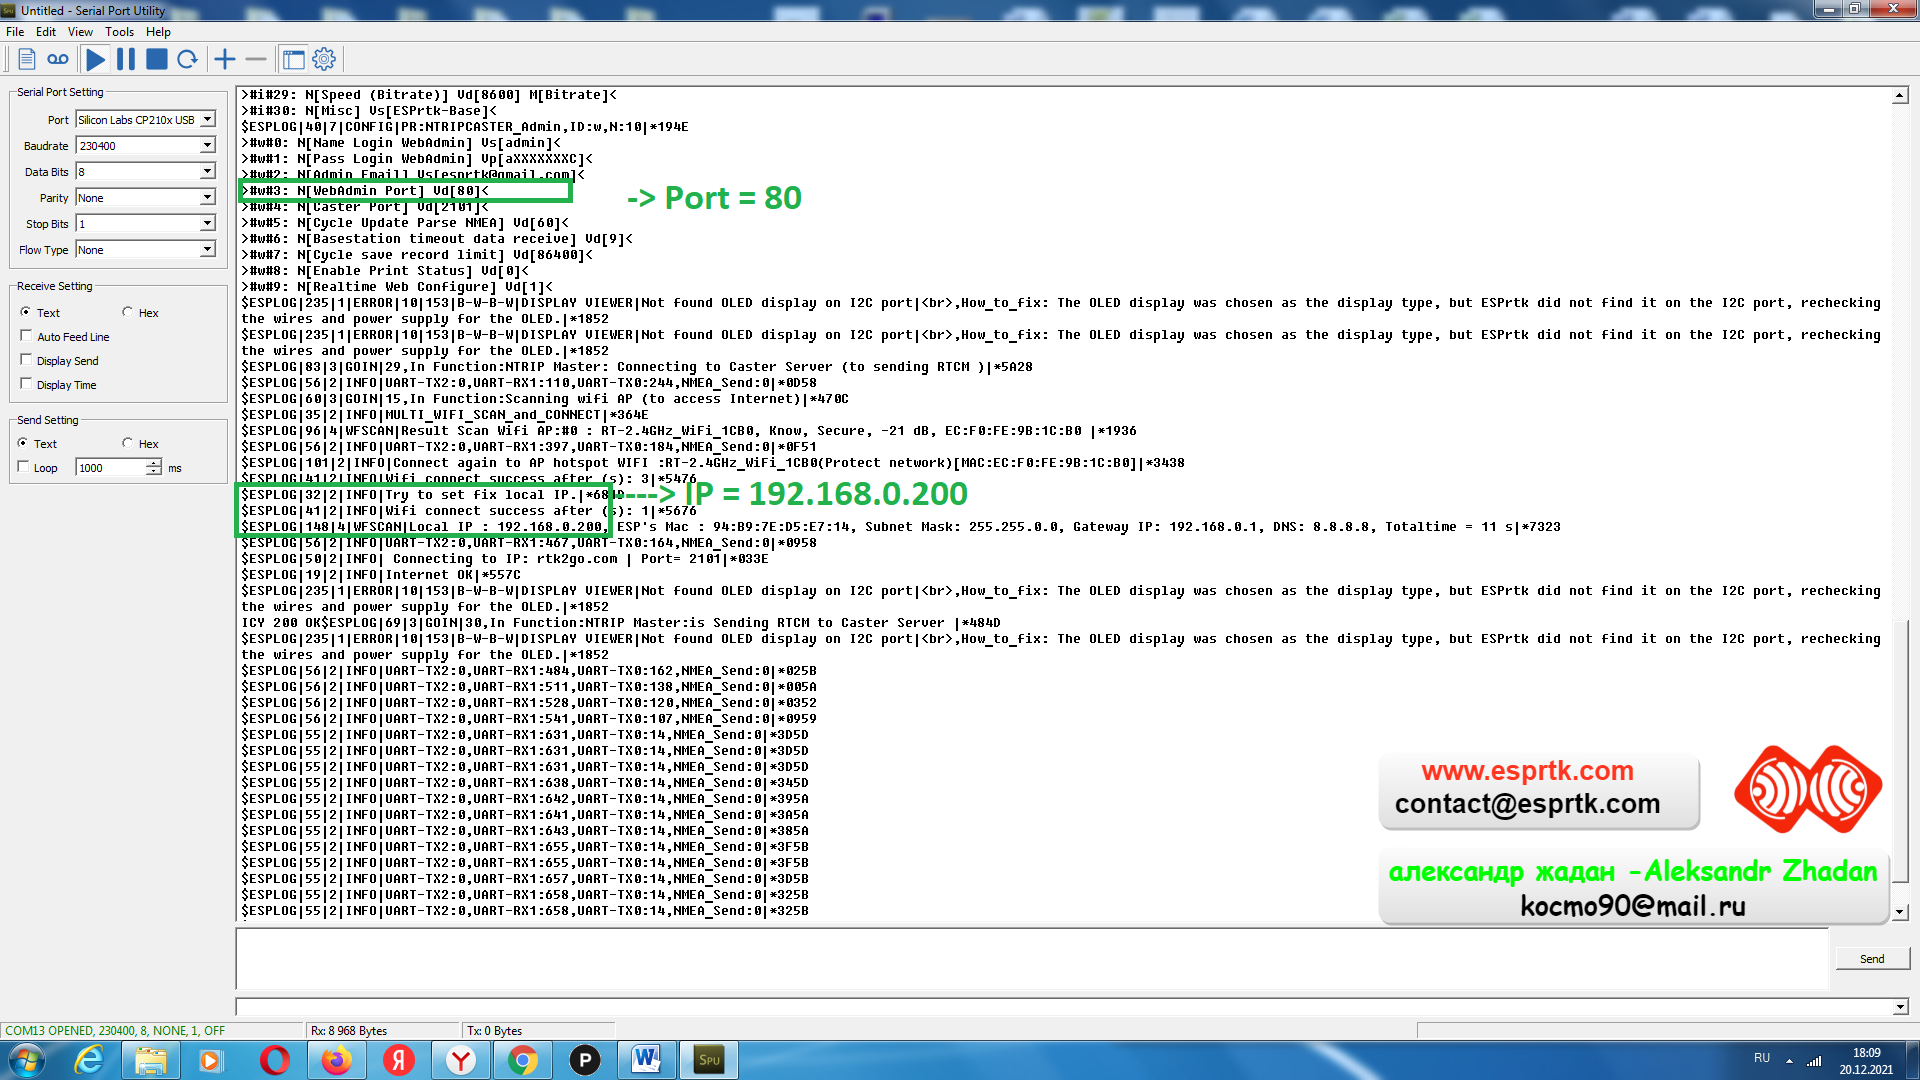Screen dimensions: 1920x1080
Task: Click the Send button
Action: pyautogui.click(x=1871, y=959)
